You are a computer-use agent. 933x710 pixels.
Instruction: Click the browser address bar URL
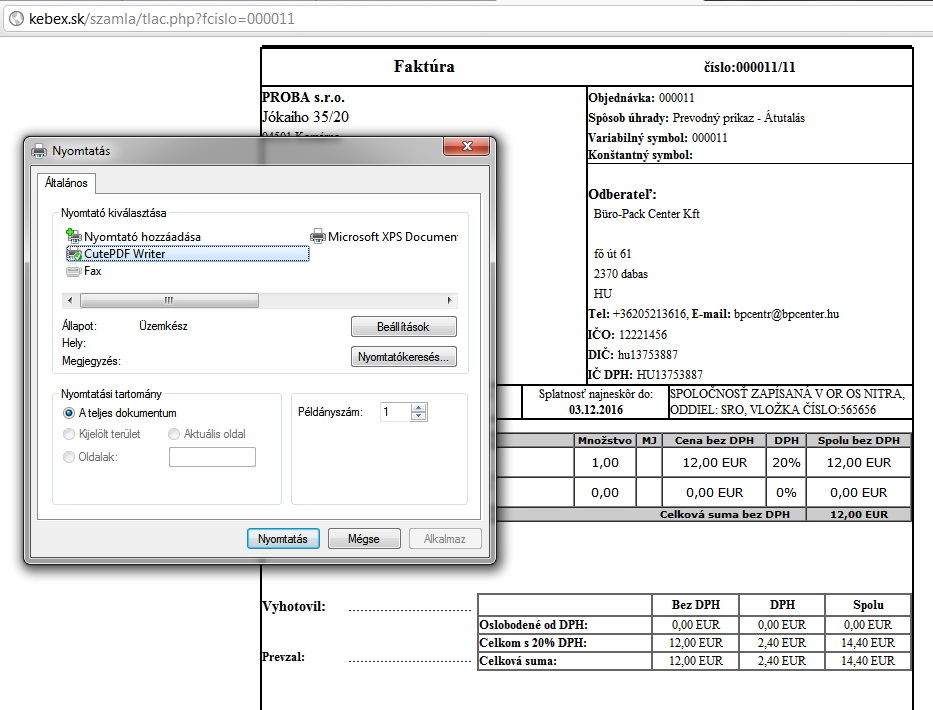point(162,19)
